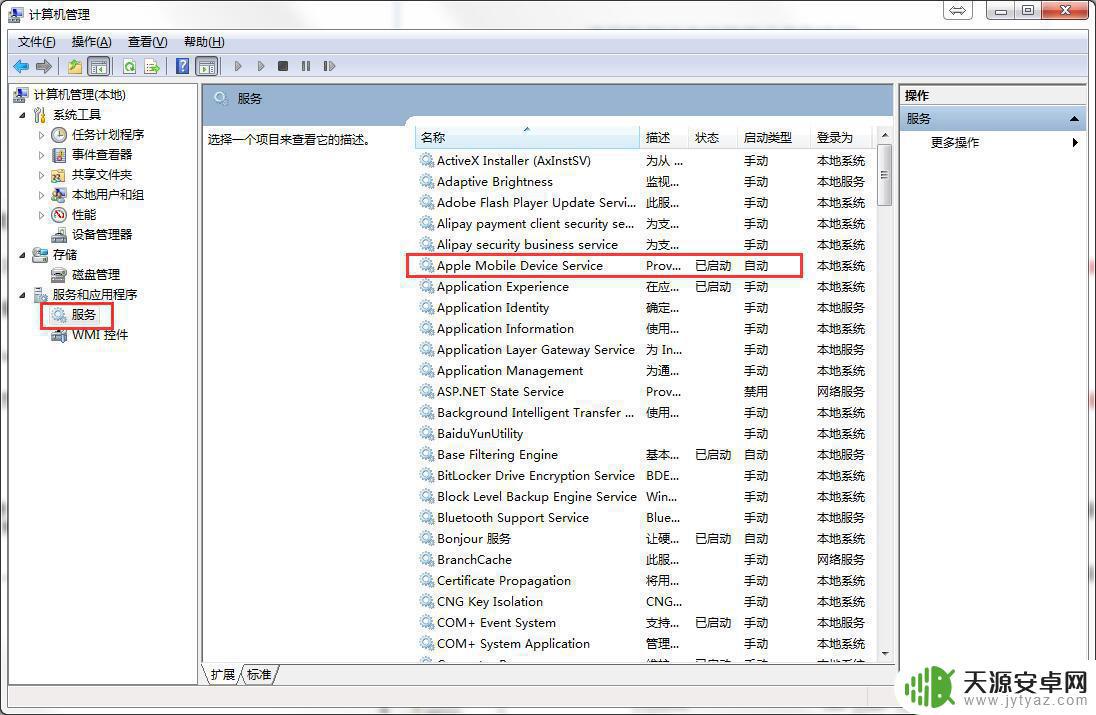This screenshot has width=1096, height=715.
Task: Click the services list scroll down arrow
Action: pyautogui.click(x=885, y=654)
